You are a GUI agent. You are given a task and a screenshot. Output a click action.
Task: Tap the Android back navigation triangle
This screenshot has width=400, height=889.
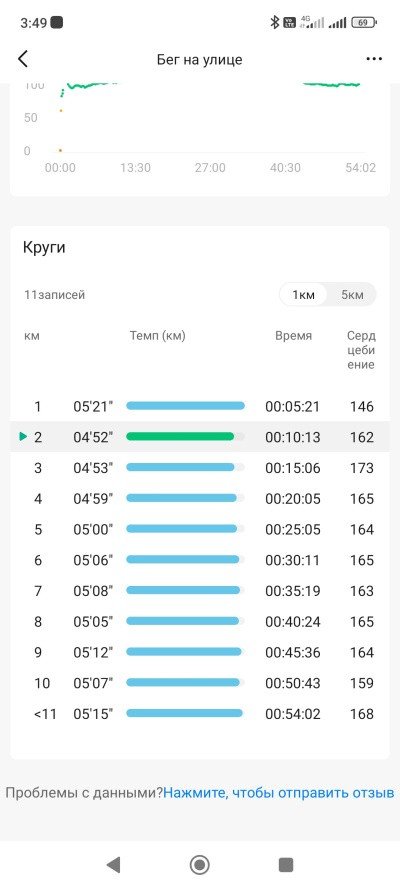click(114, 865)
